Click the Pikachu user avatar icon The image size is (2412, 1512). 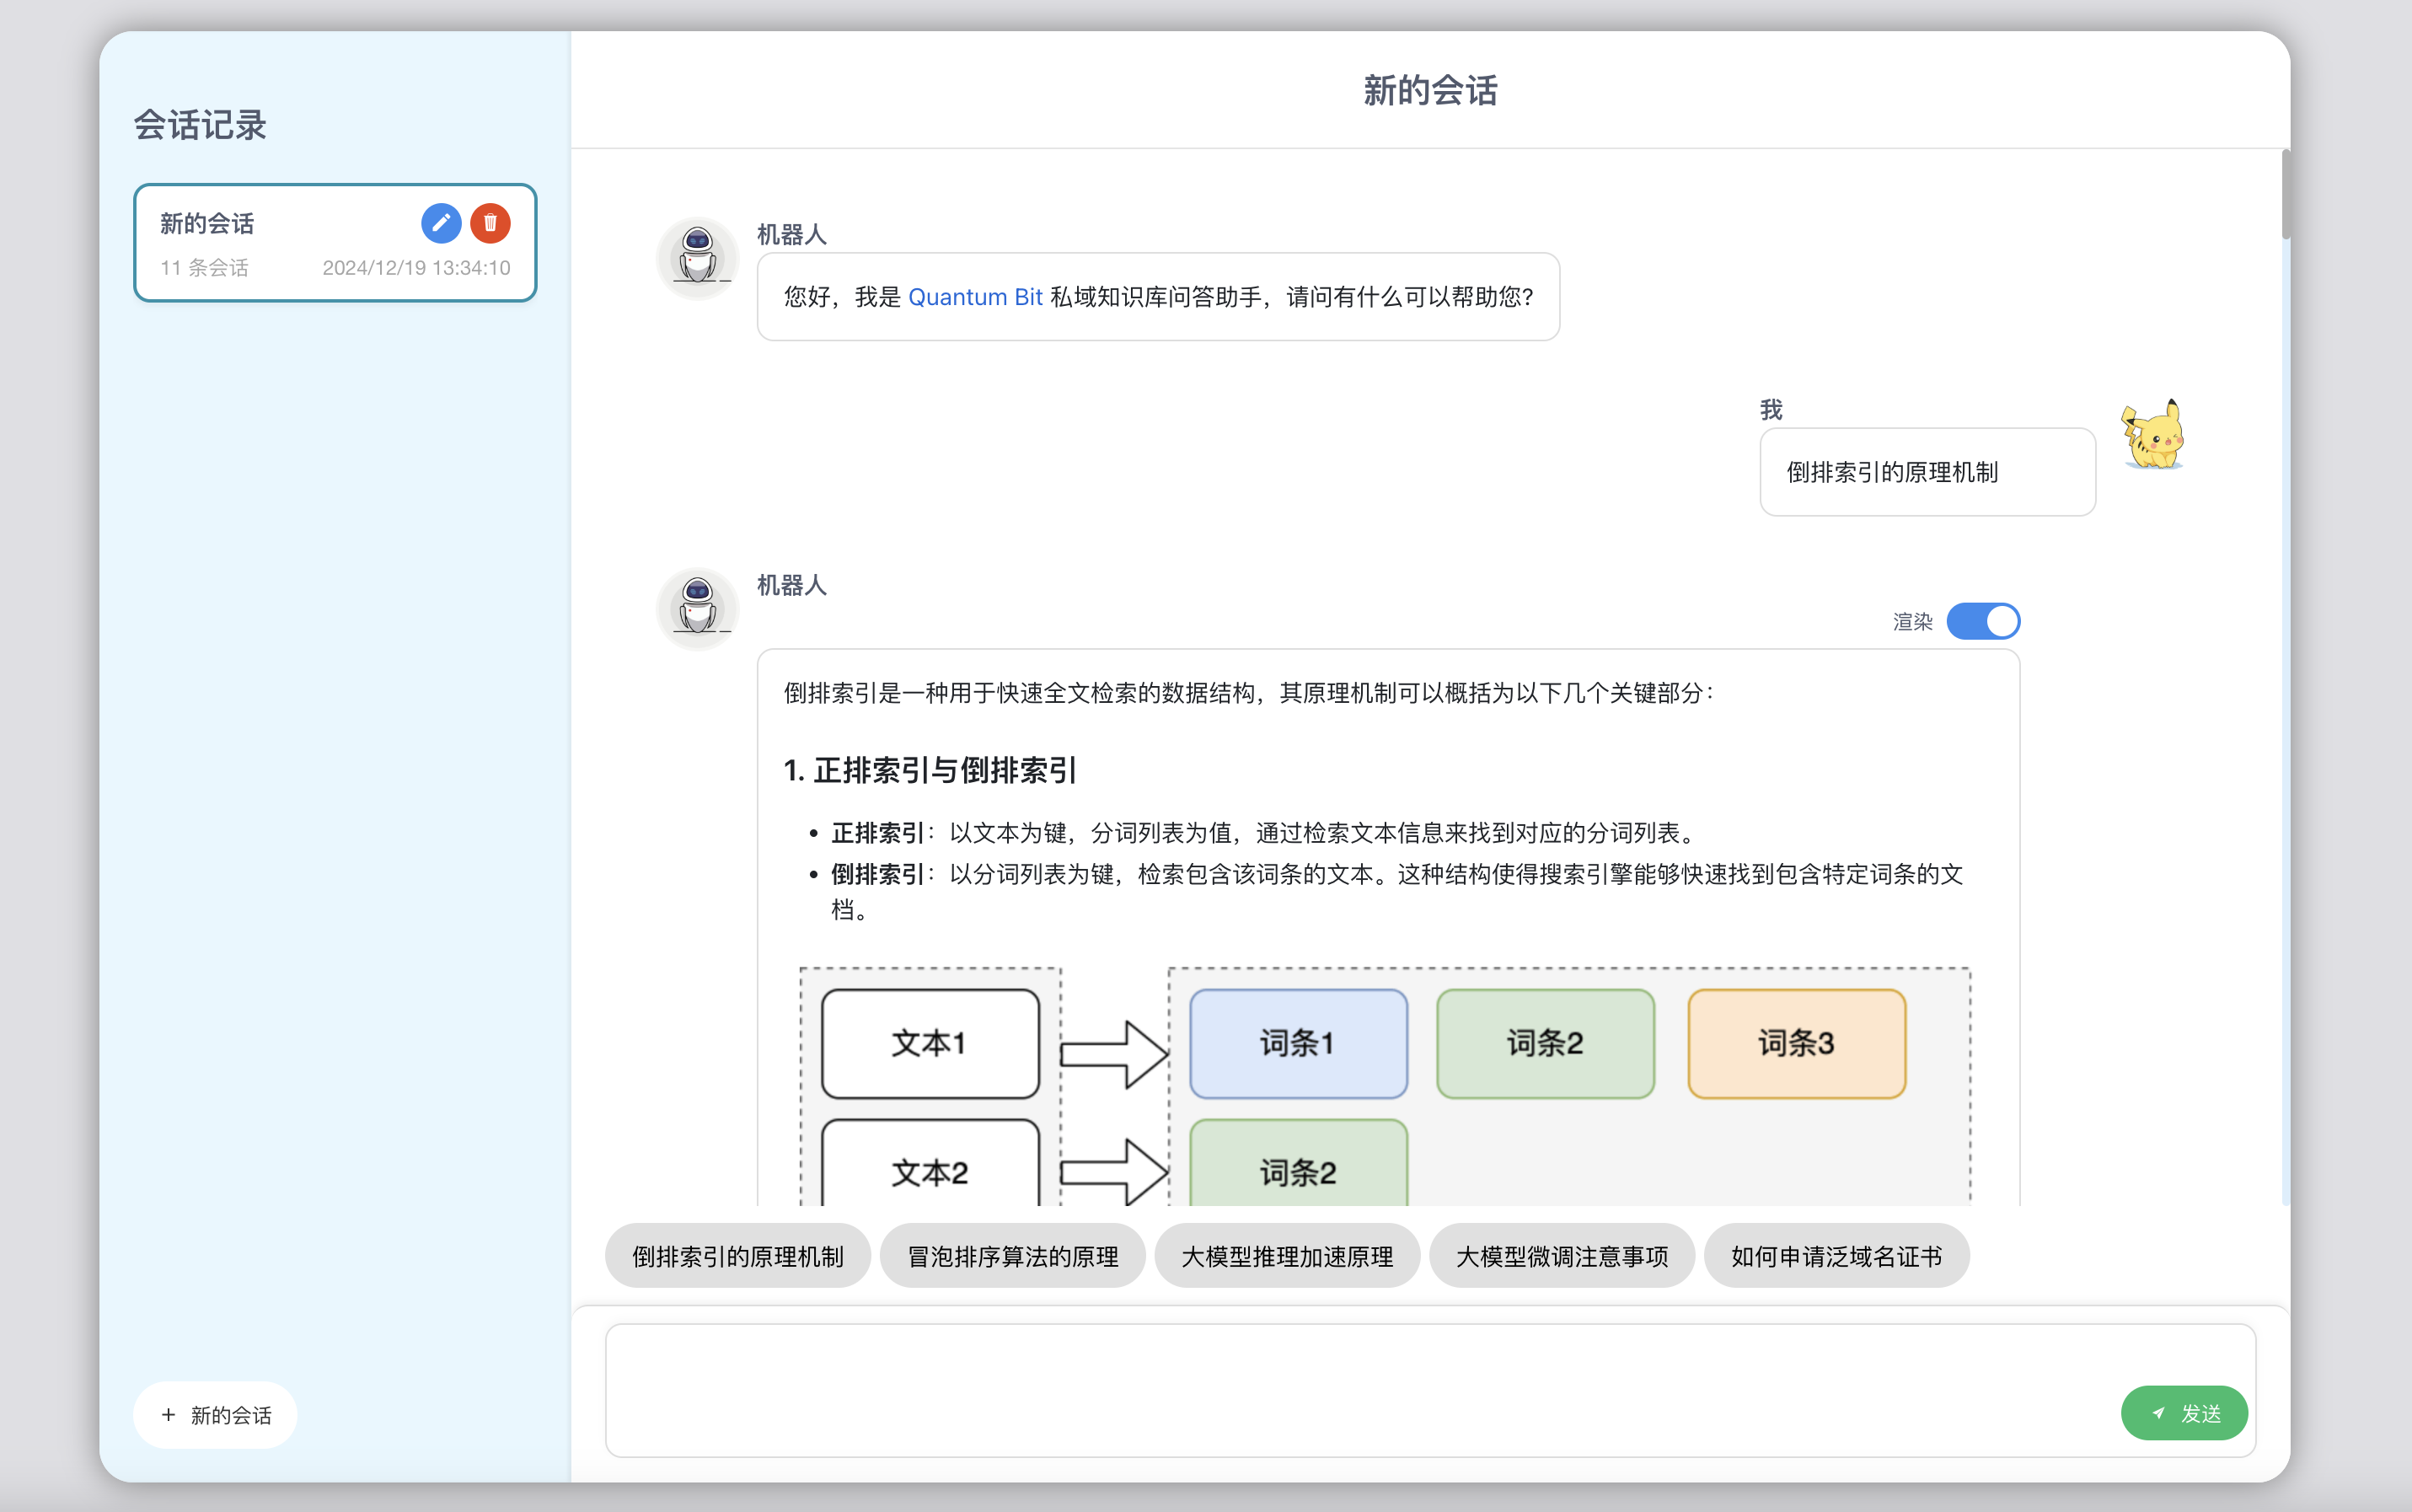[x=2154, y=437]
